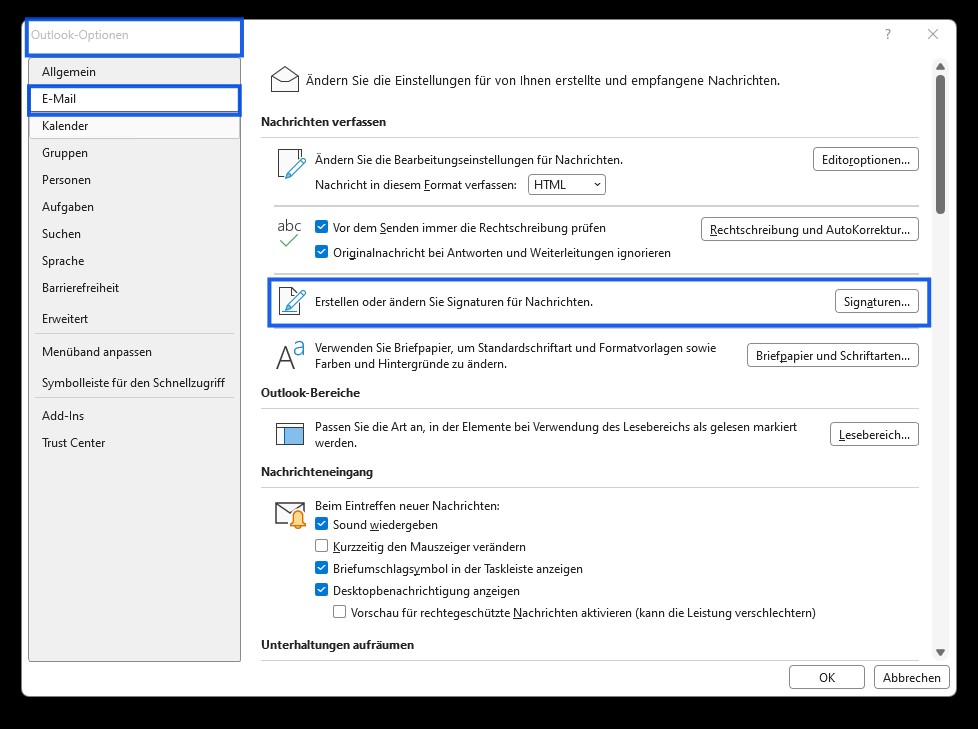Open 'Rechtschreibung und AutoKorrektur' settings

click(x=810, y=229)
